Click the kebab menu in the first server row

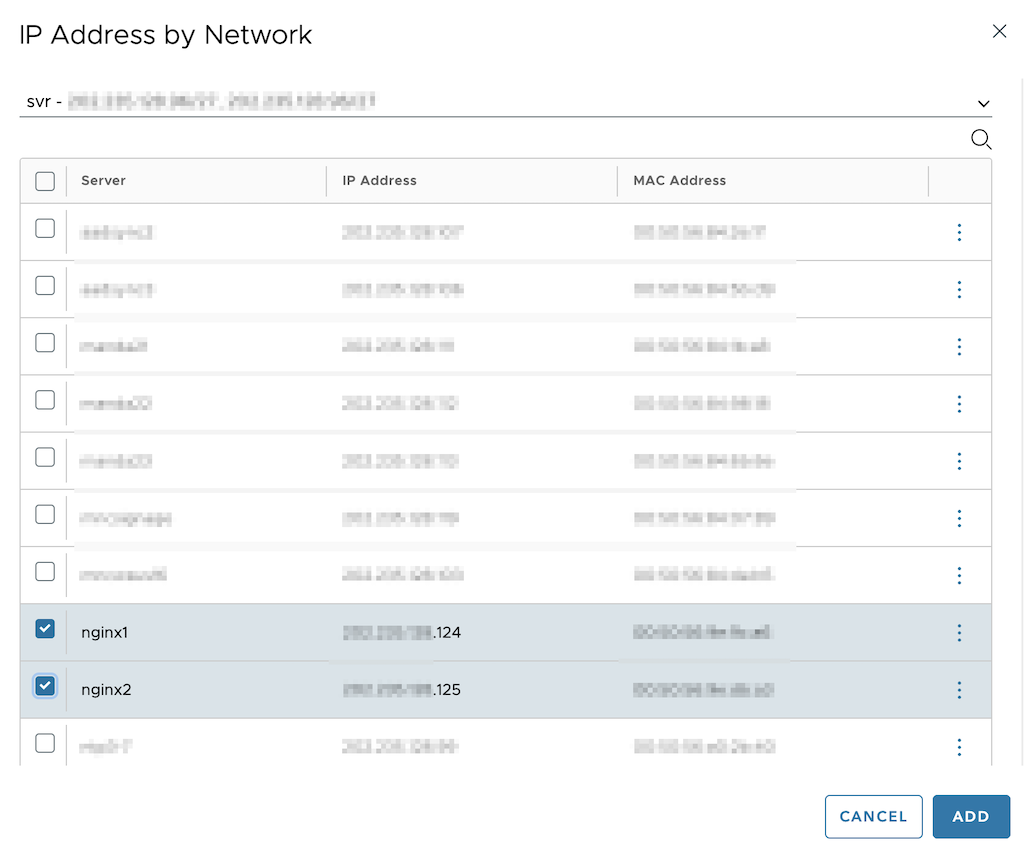959,232
